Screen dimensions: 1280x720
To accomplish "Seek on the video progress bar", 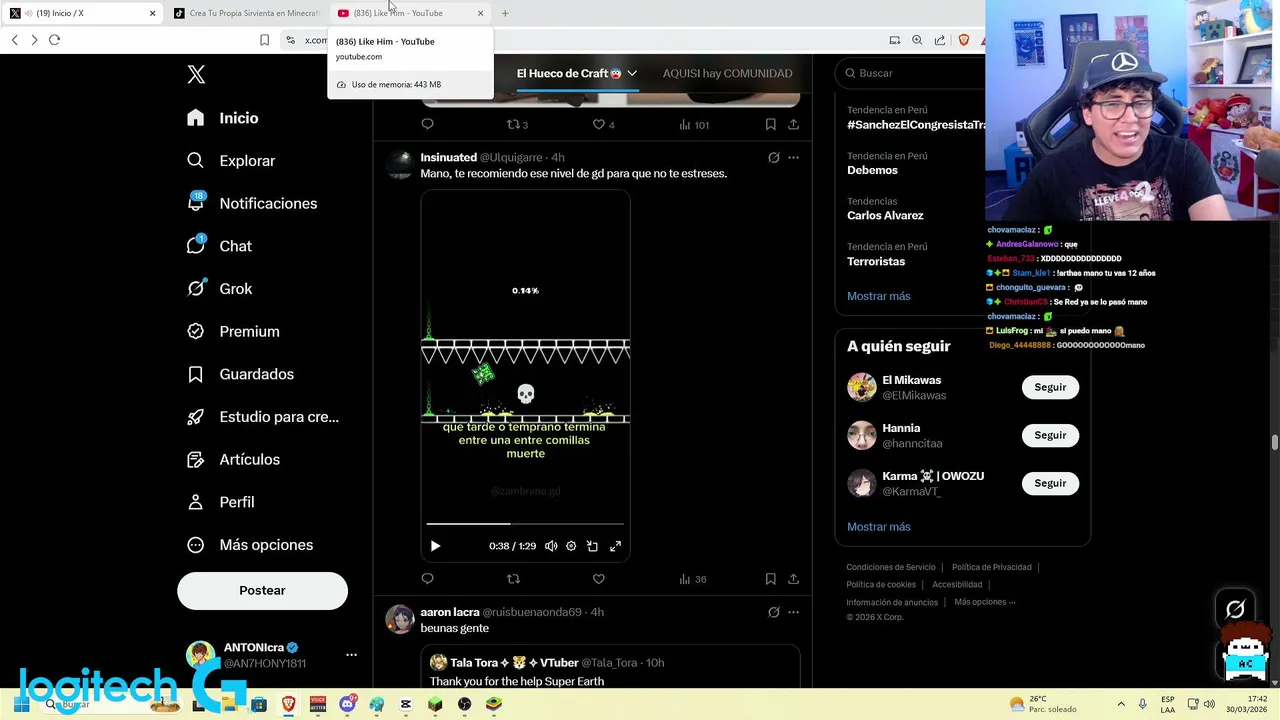I will 525,523.
